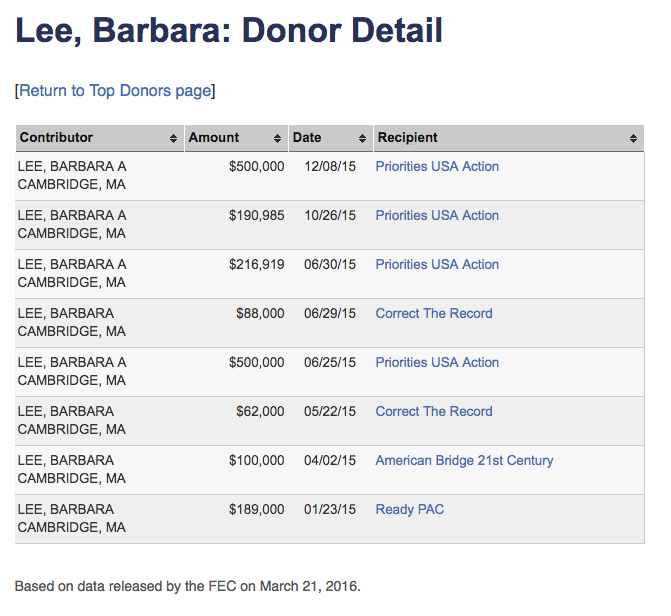Open the Ready PAC recipient link
The image size is (671, 616).
click(x=409, y=510)
